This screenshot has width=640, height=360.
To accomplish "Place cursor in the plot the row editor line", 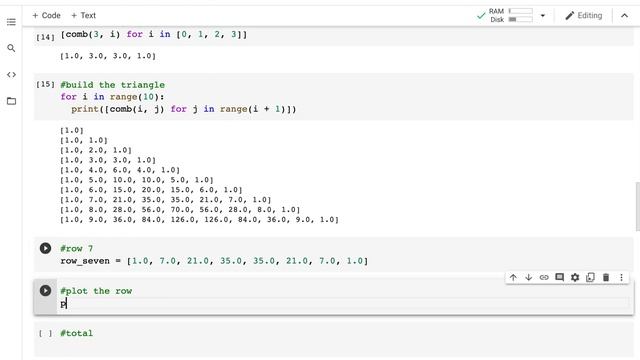I will 345,304.
